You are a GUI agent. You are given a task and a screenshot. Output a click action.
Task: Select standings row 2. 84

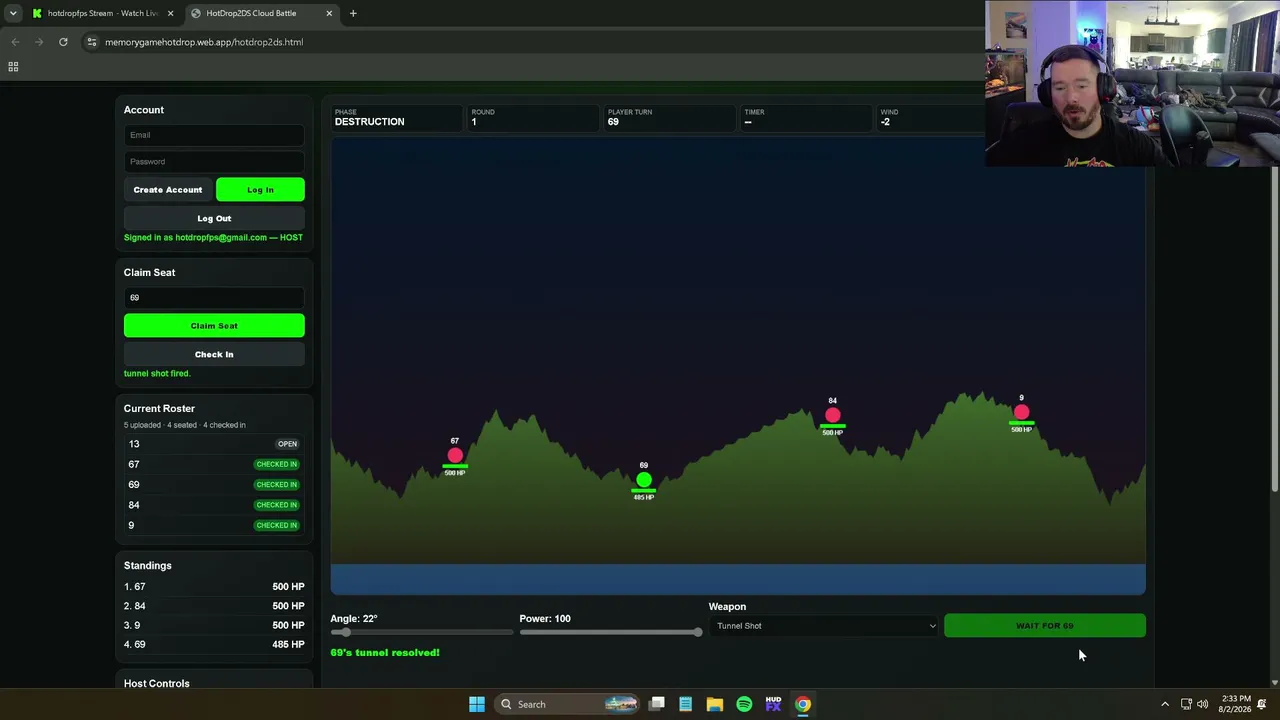(x=214, y=606)
